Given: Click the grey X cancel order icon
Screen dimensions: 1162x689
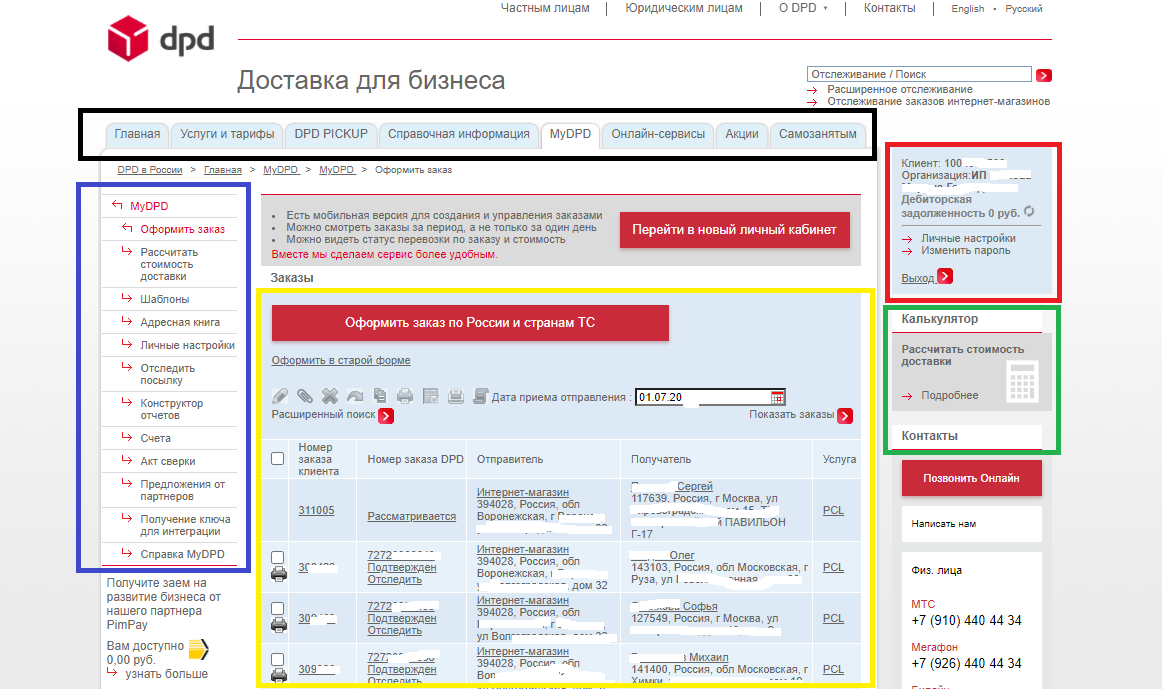Looking at the screenshot, I should (330, 396).
